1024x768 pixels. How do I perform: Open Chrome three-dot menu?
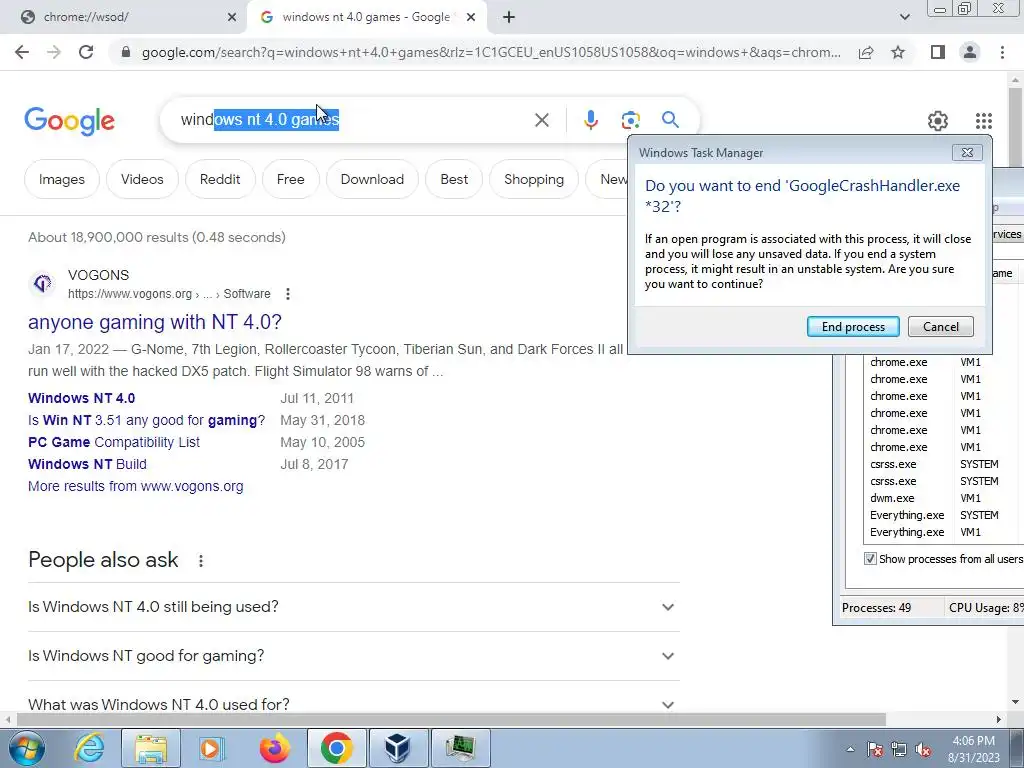tap(1002, 52)
